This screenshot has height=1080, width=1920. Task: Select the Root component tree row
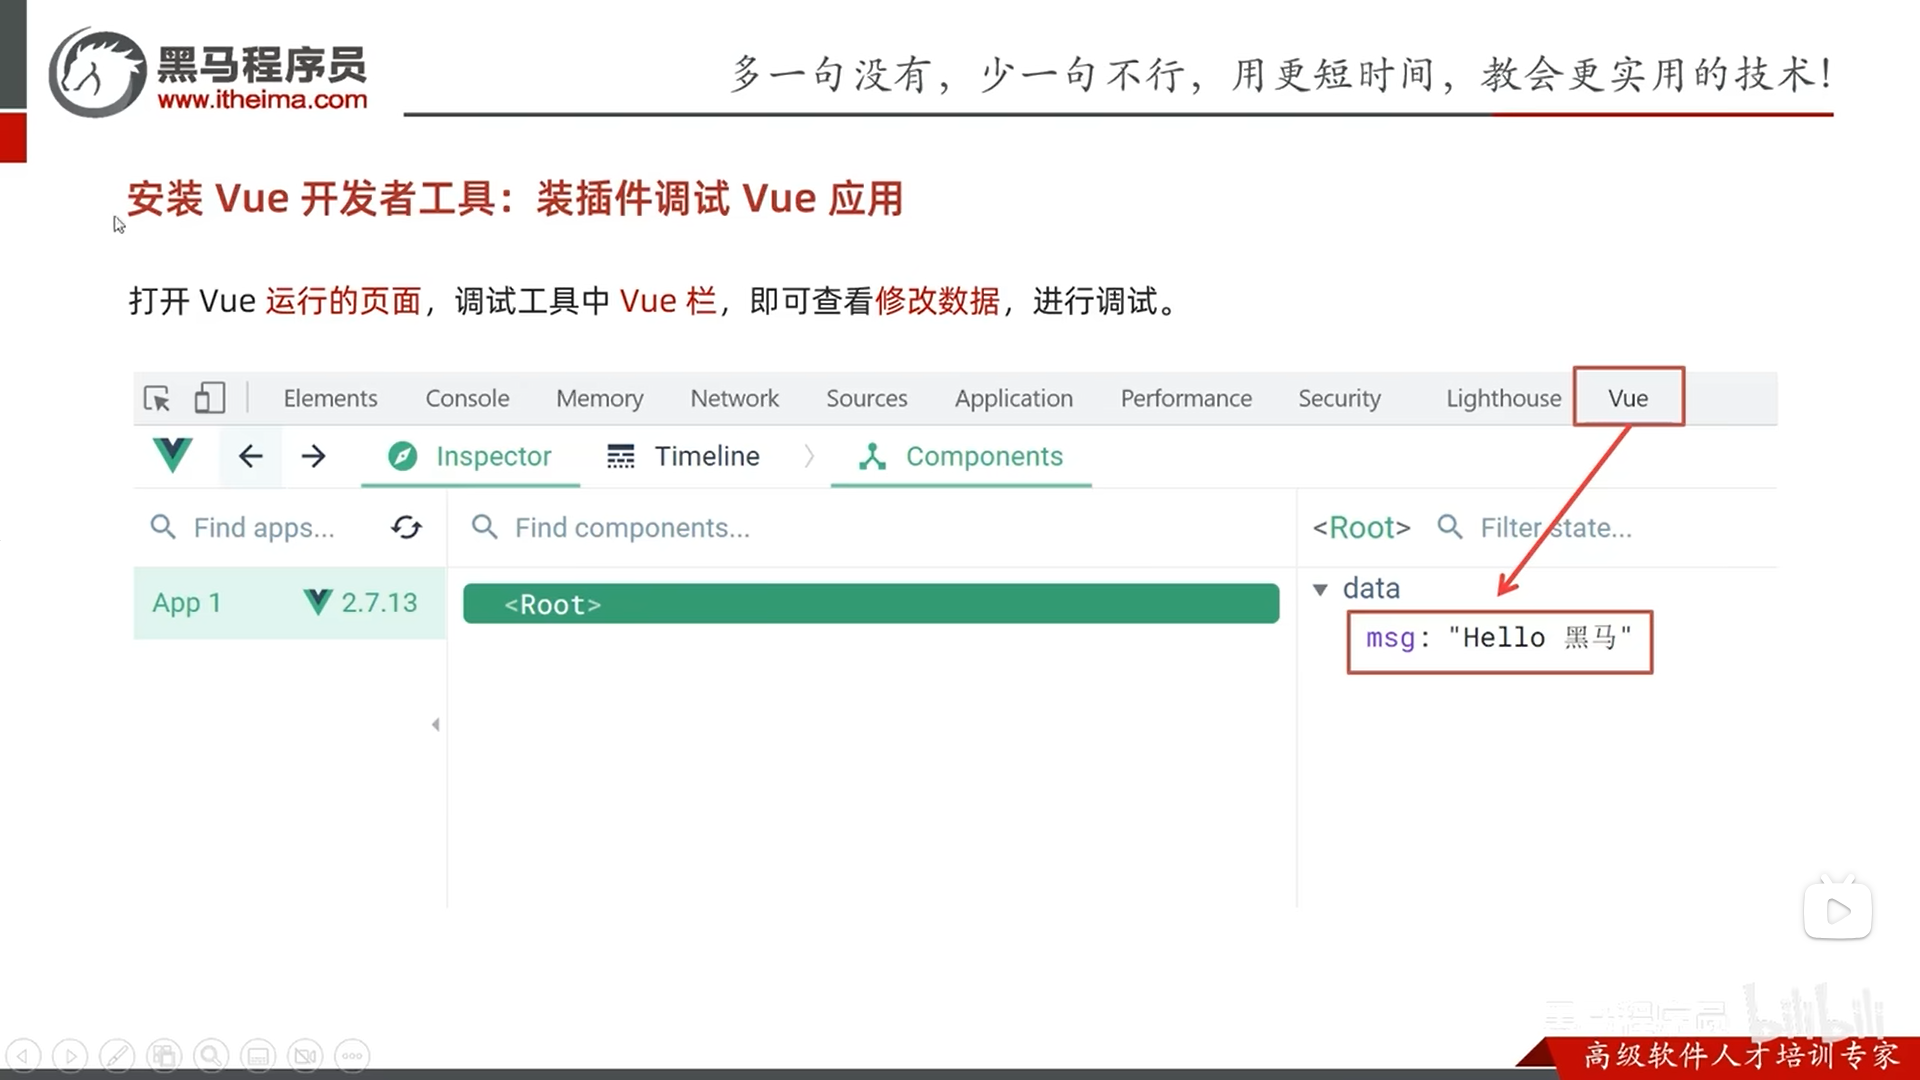[870, 604]
